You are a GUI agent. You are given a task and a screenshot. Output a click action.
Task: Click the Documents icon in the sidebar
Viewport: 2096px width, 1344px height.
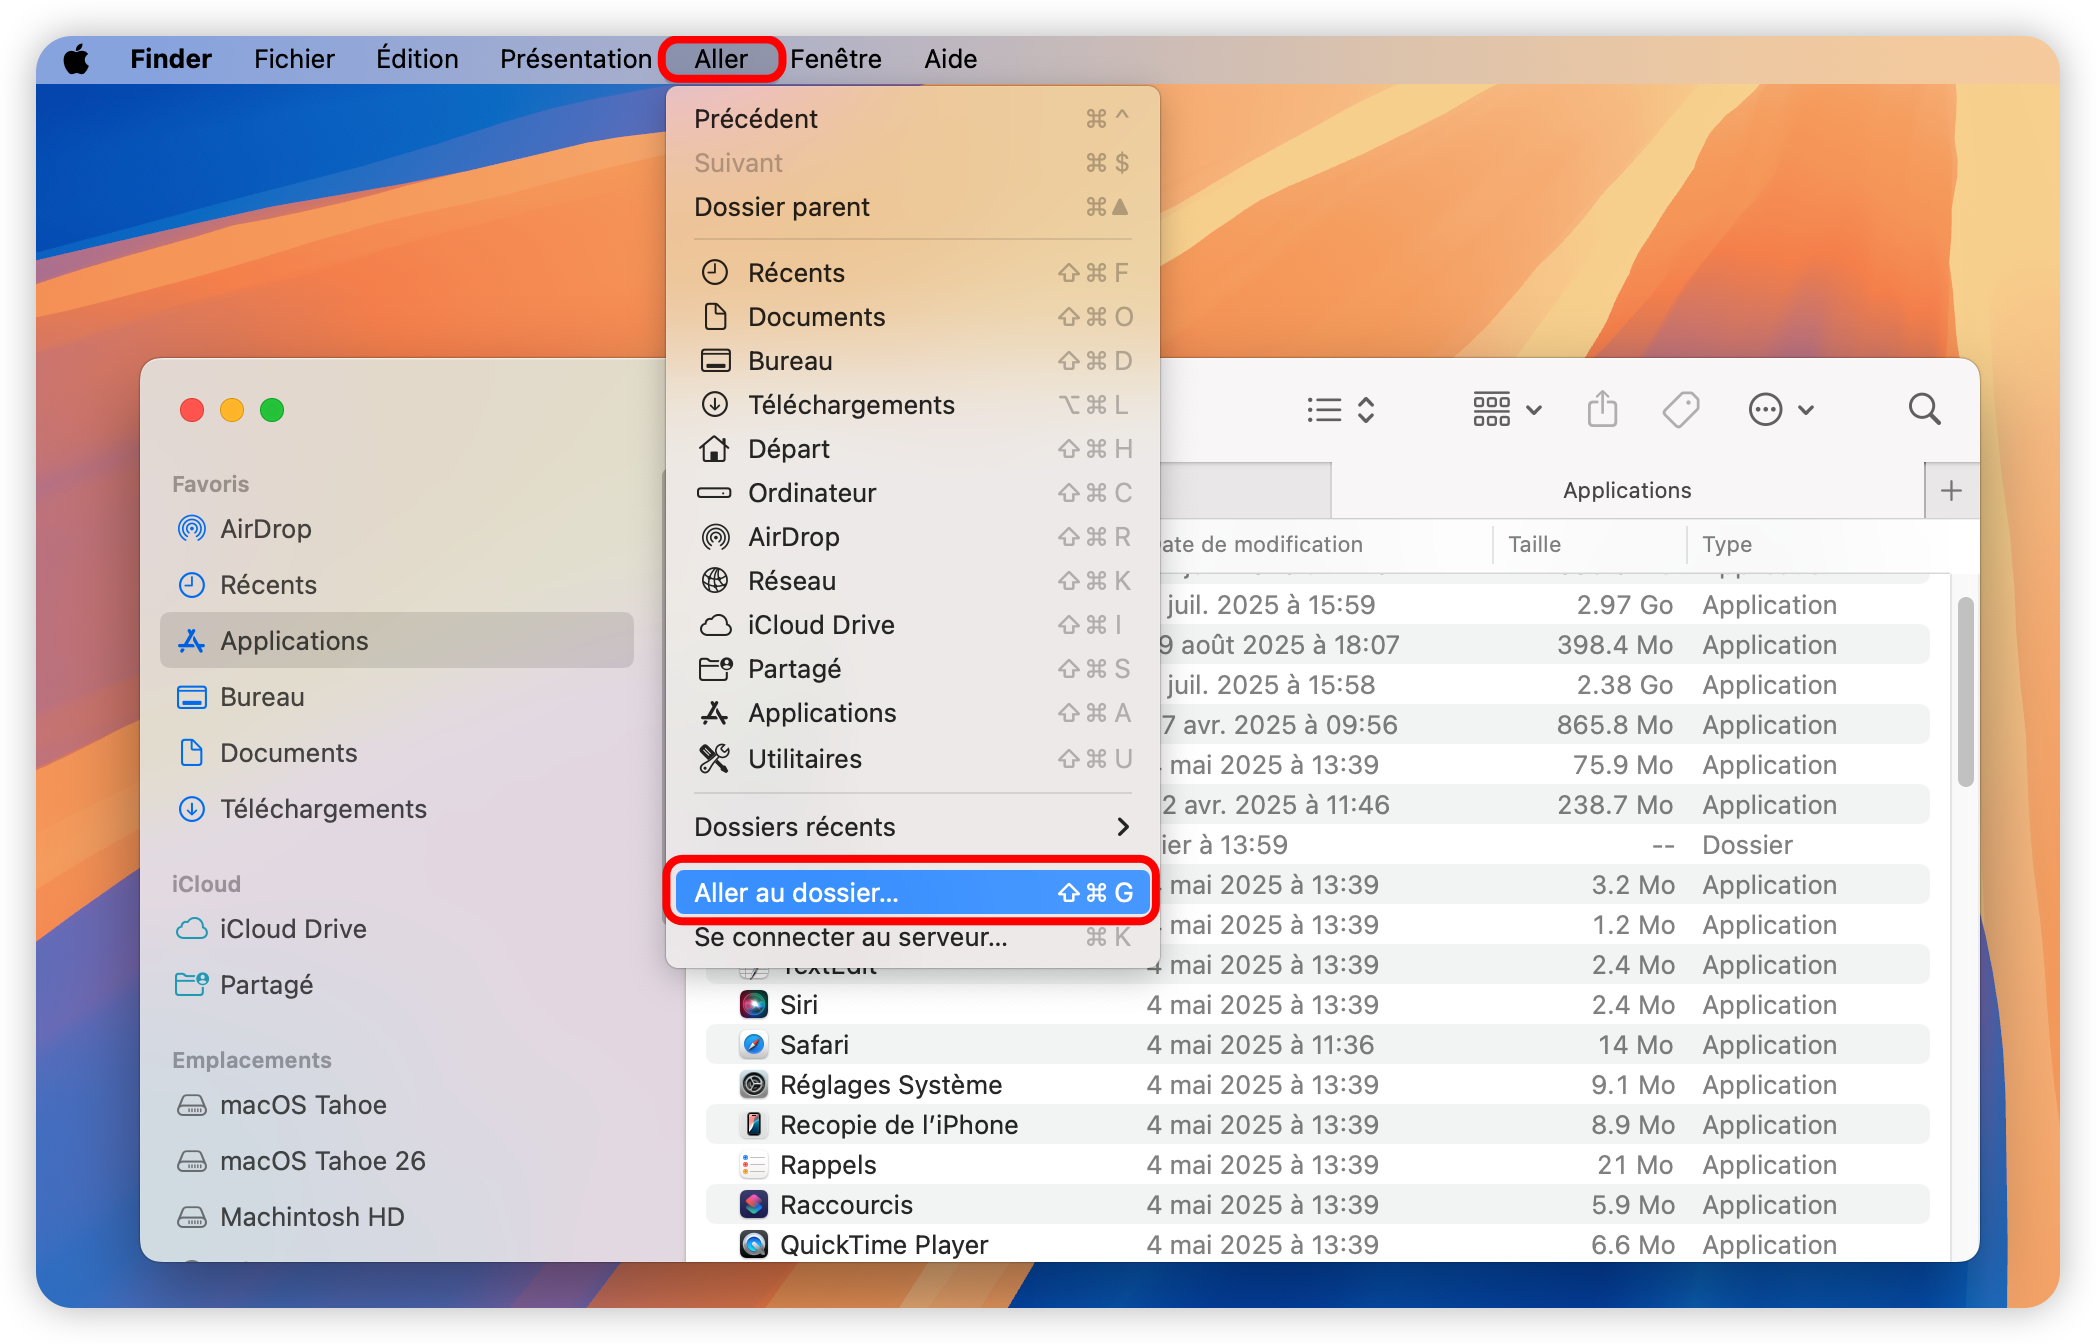click(191, 752)
